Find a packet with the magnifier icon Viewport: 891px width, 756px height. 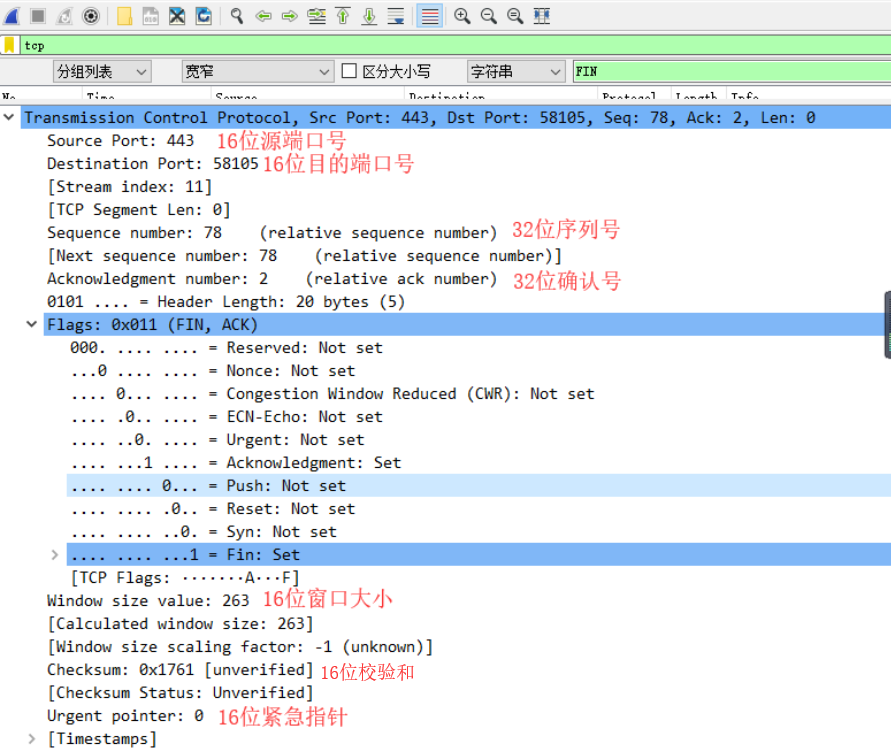pos(237,16)
